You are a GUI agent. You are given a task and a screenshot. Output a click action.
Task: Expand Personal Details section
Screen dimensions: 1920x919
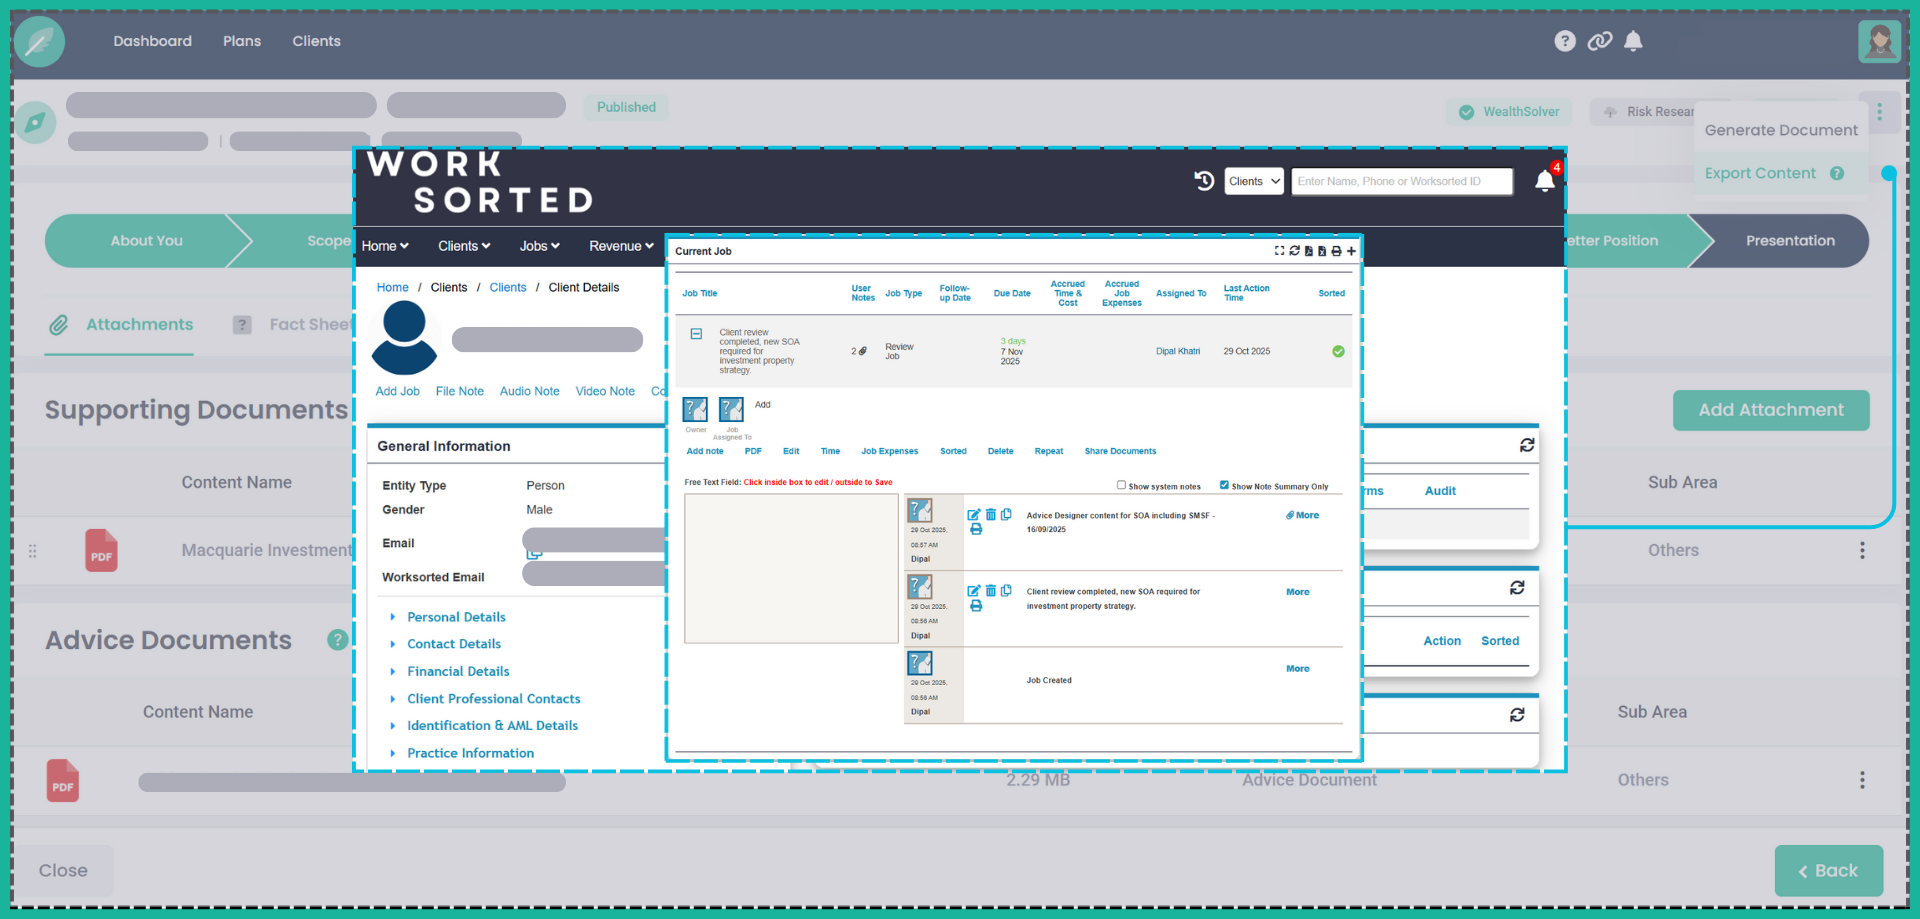[x=456, y=617]
